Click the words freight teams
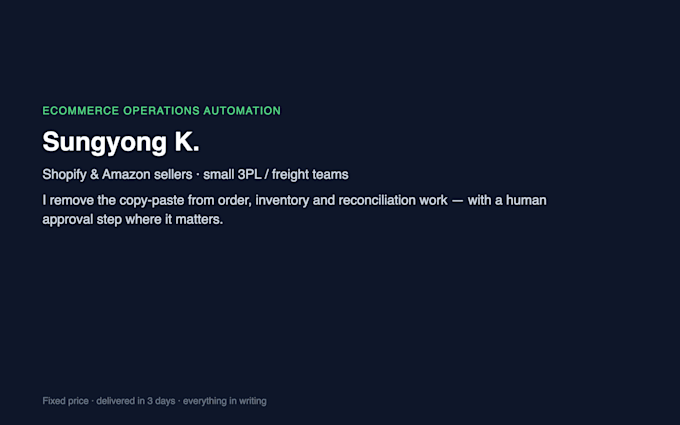This screenshot has height=425, width=680. pos(310,174)
